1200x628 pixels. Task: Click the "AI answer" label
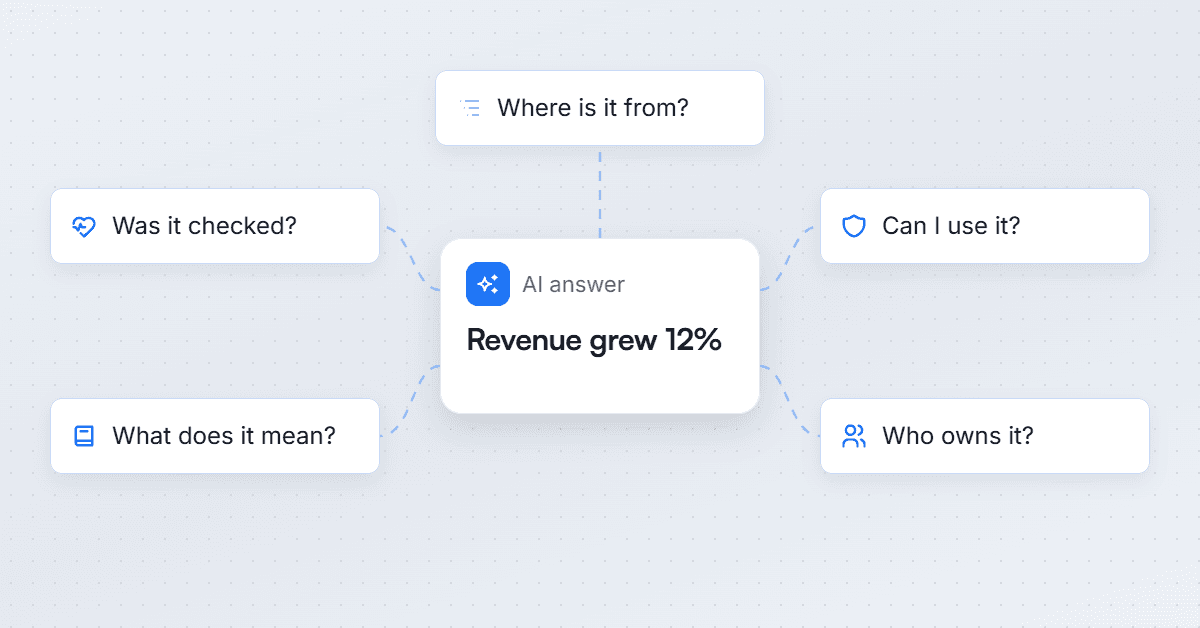click(x=574, y=285)
